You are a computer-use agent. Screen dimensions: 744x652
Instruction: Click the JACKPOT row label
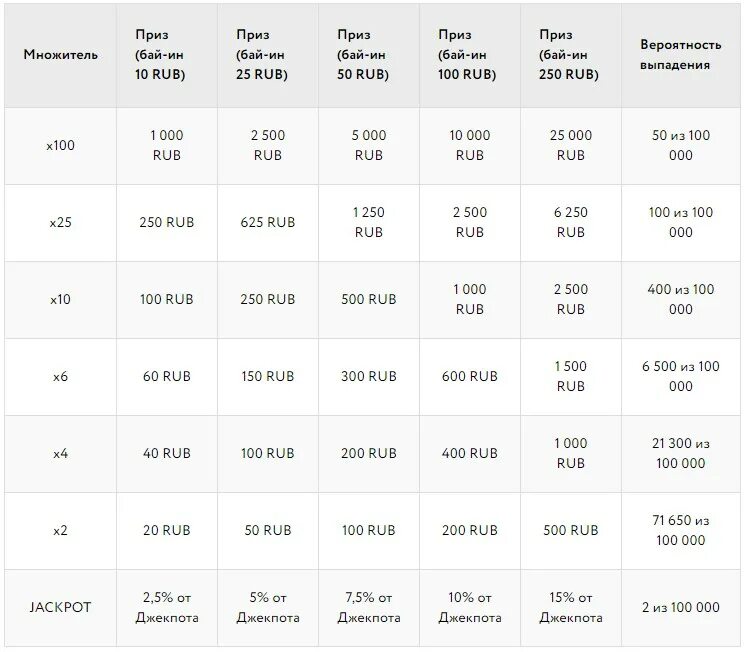pos(60,607)
